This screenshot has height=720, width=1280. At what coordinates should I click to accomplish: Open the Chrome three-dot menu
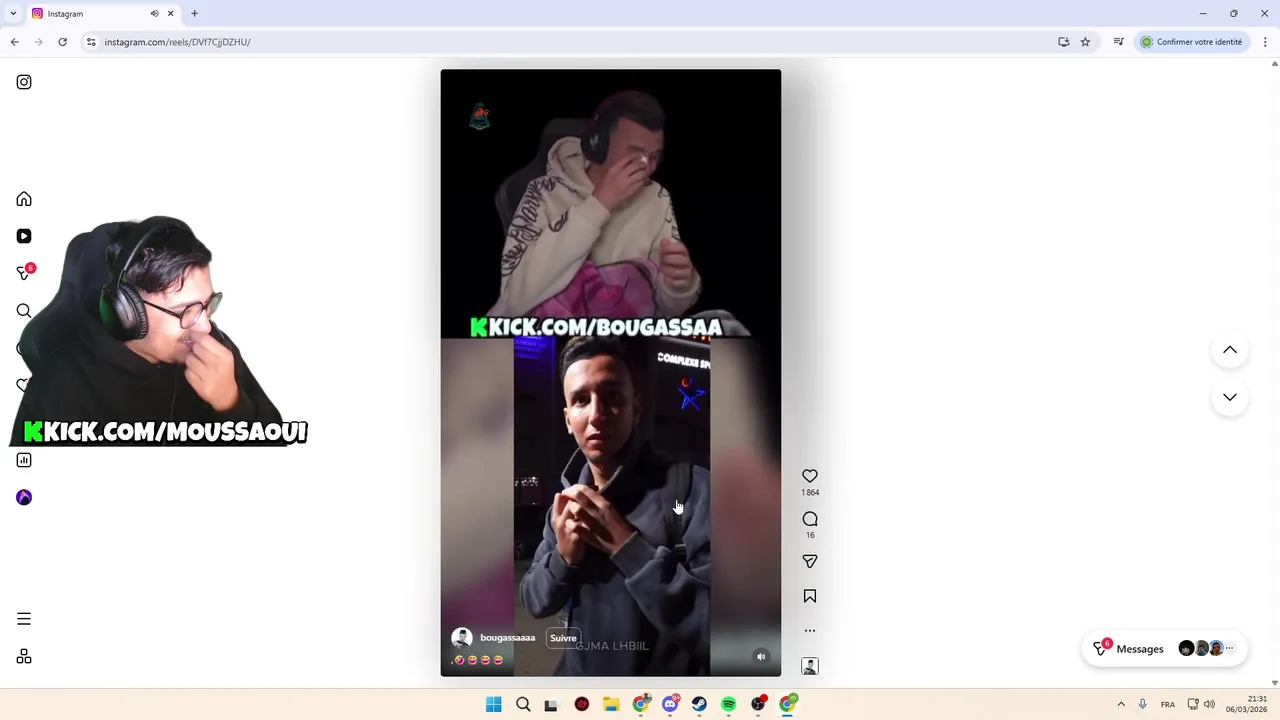pyautogui.click(x=1265, y=42)
